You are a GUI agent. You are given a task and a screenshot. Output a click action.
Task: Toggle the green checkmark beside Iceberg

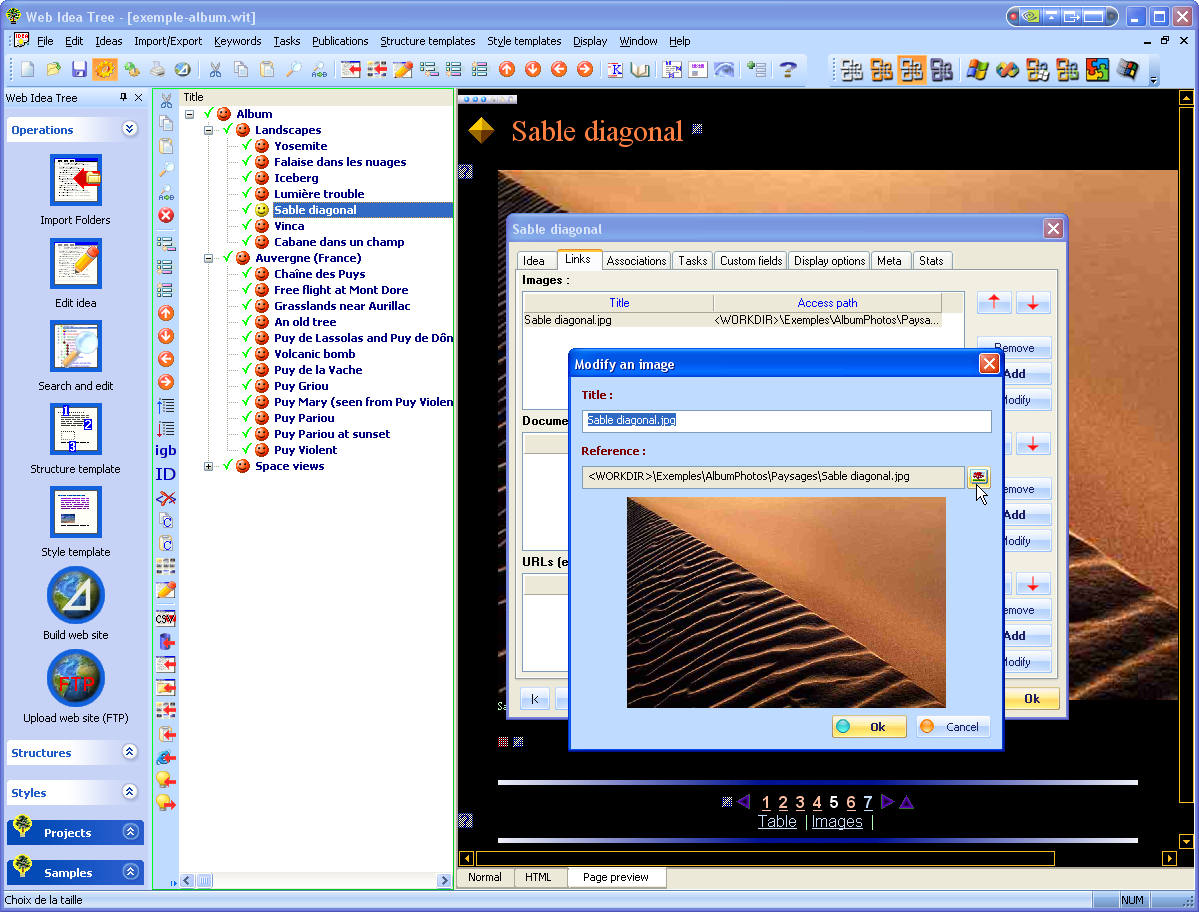point(246,178)
